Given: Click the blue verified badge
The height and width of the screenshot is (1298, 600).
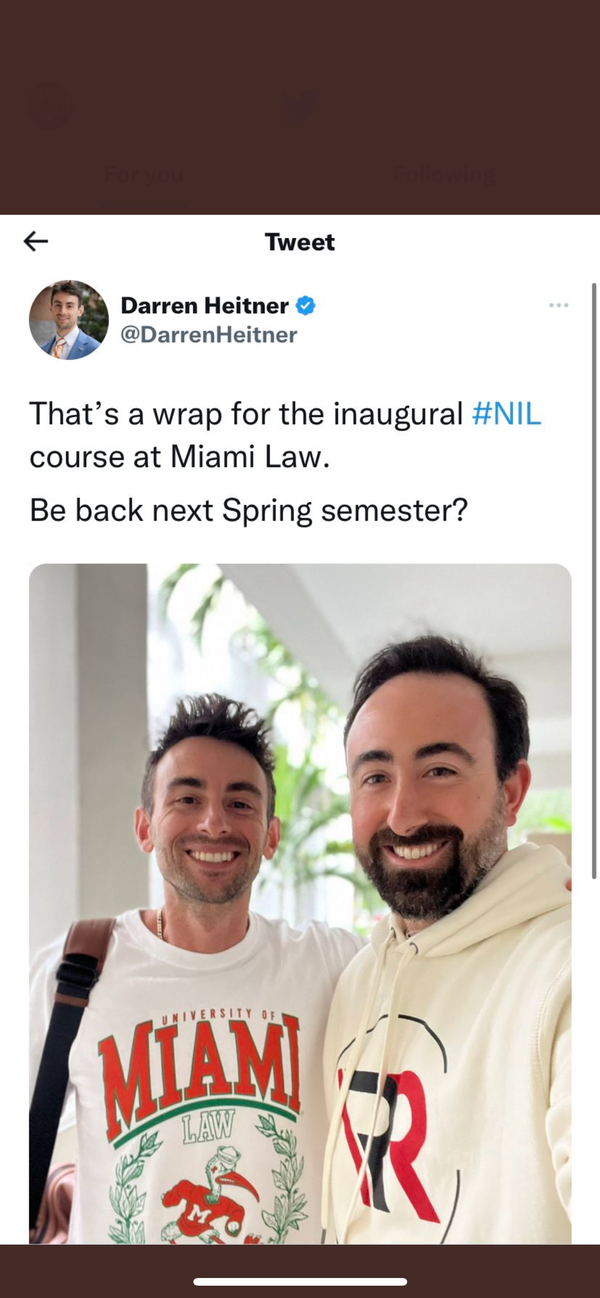Looking at the screenshot, I should click(305, 305).
